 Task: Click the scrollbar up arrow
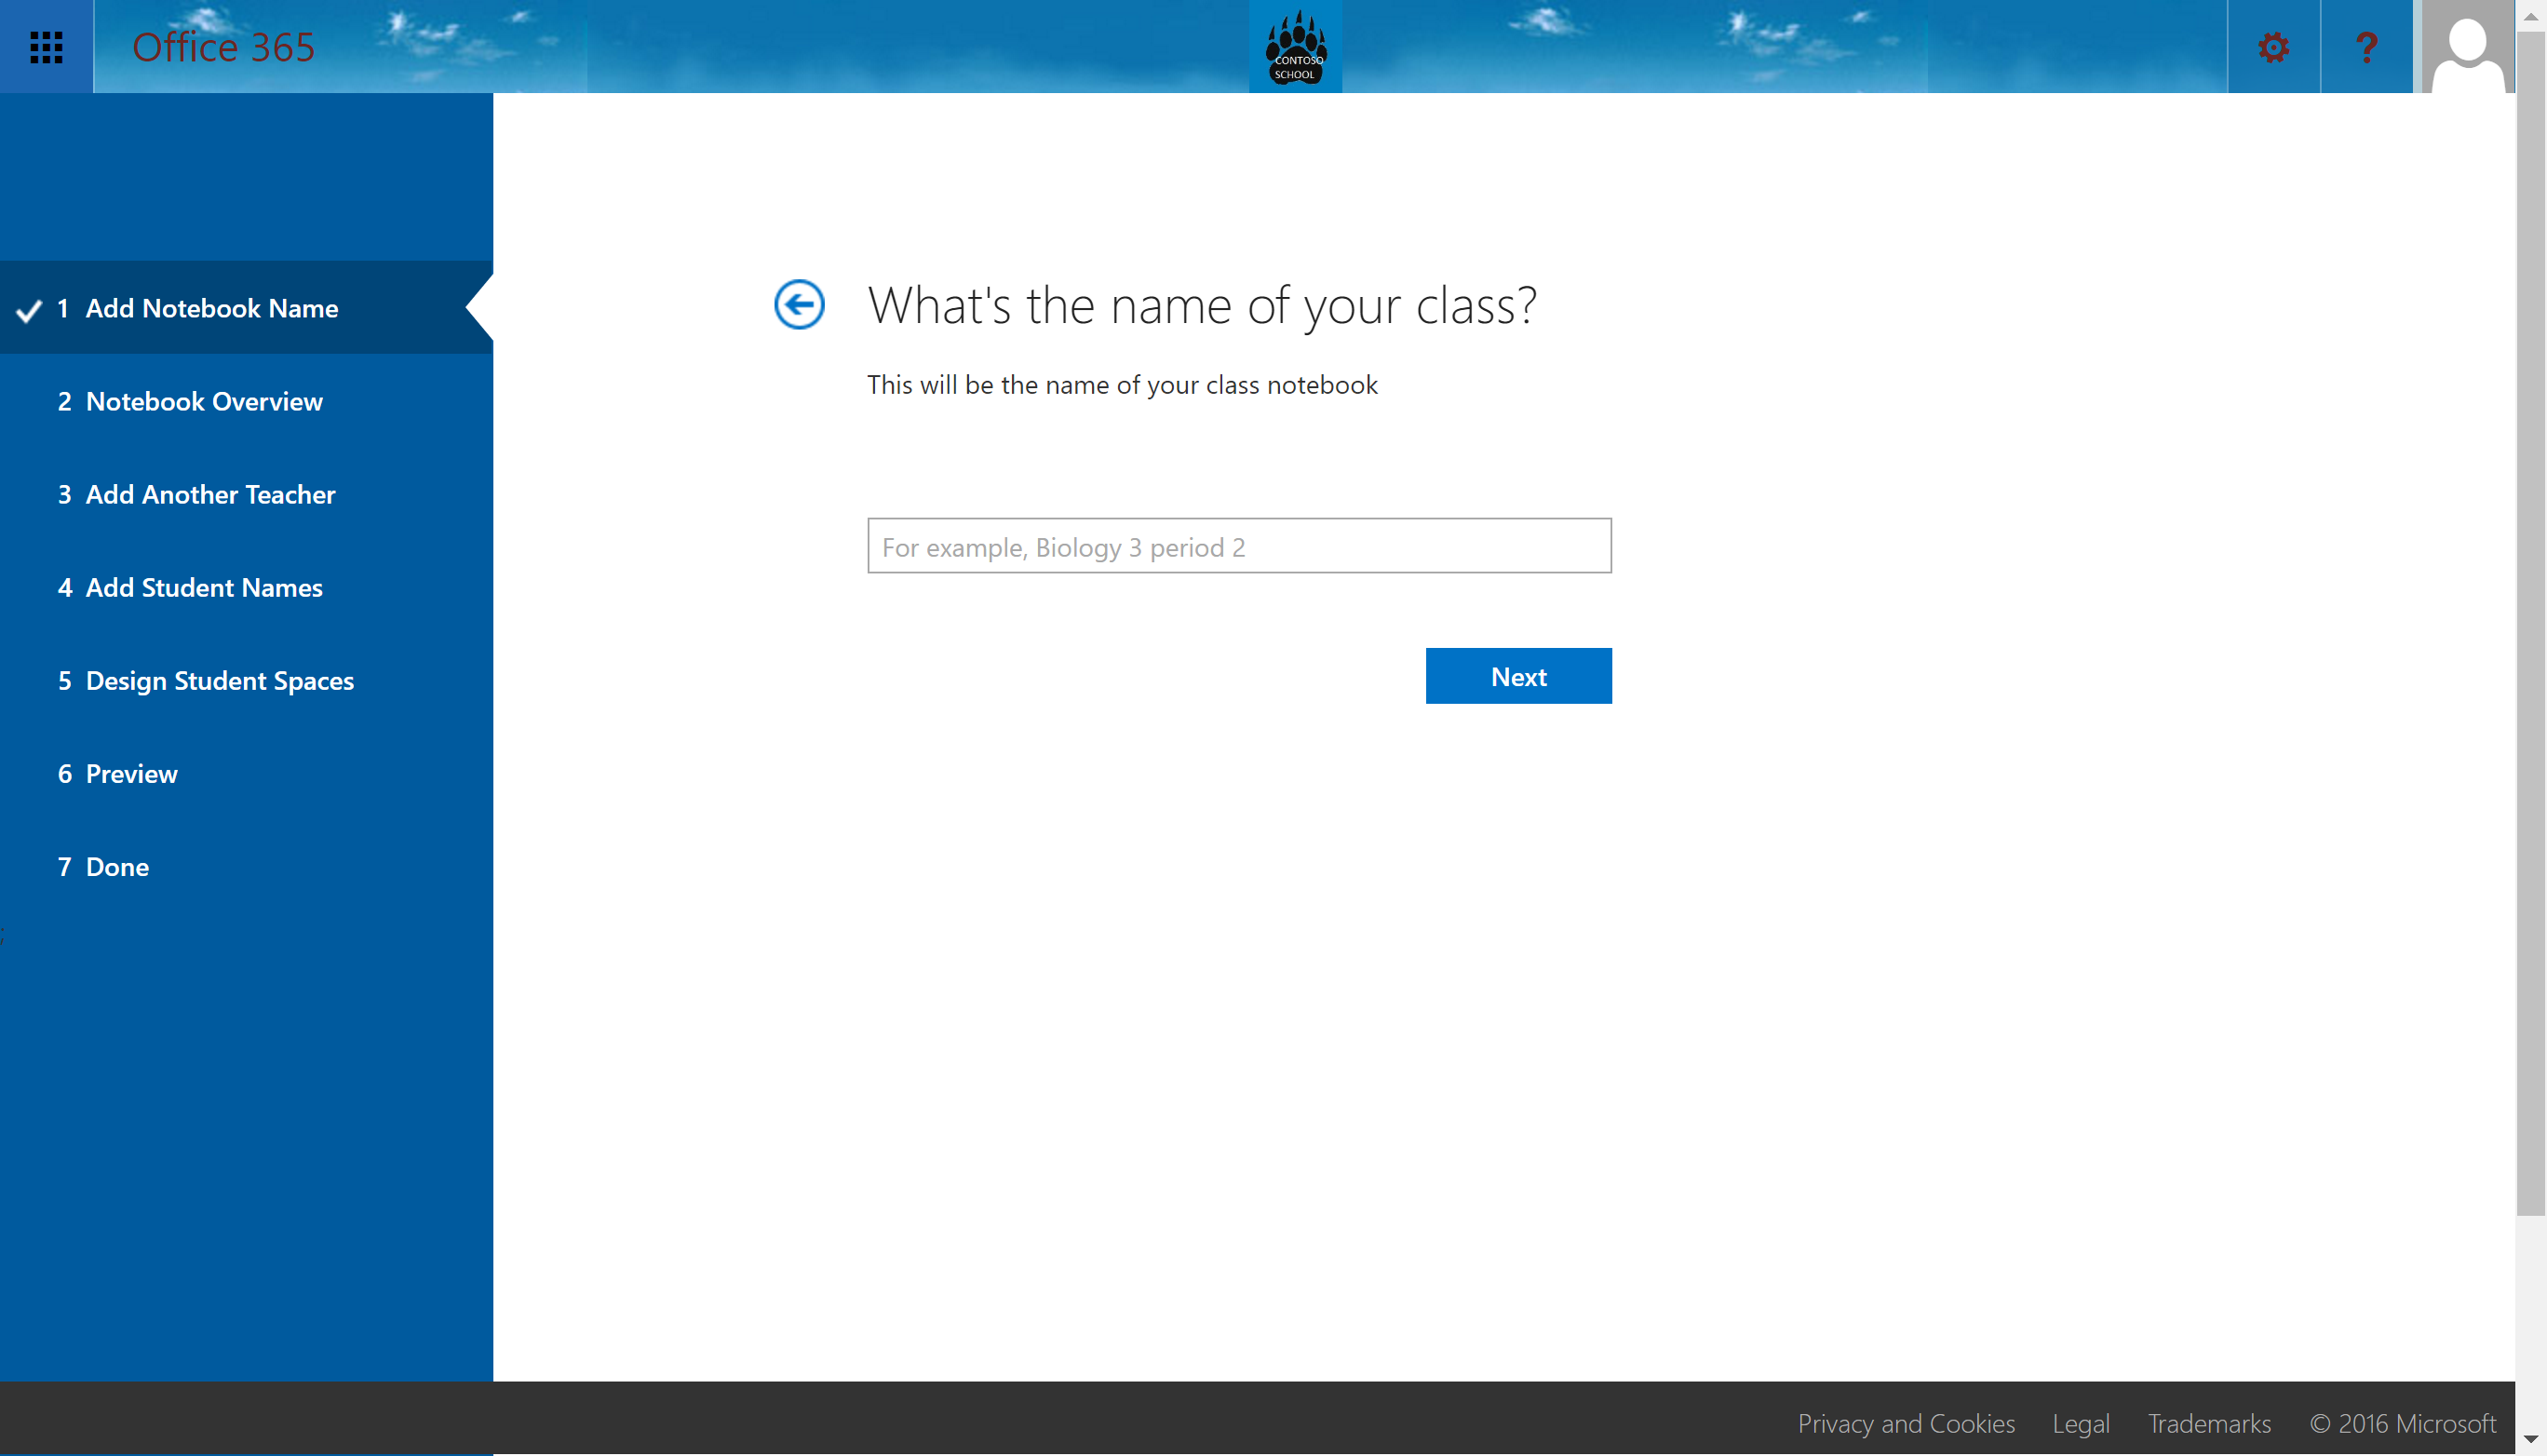[2531, 15]
